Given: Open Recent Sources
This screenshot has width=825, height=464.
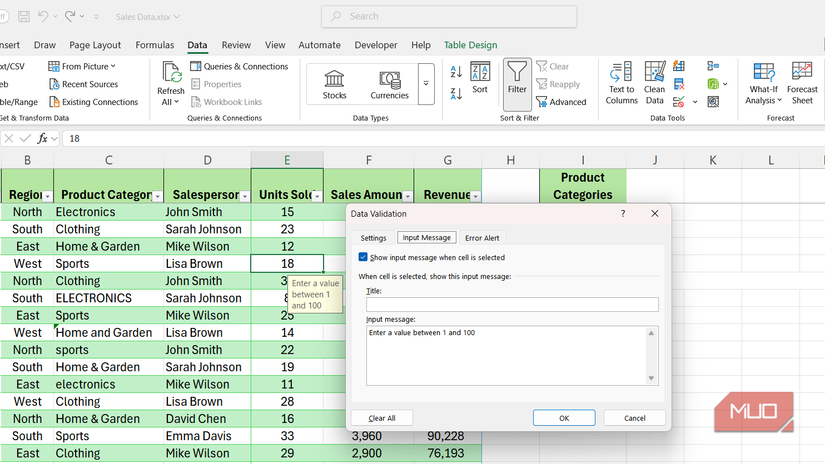Looking at the screenshot, I should click(x=83, y=84).
